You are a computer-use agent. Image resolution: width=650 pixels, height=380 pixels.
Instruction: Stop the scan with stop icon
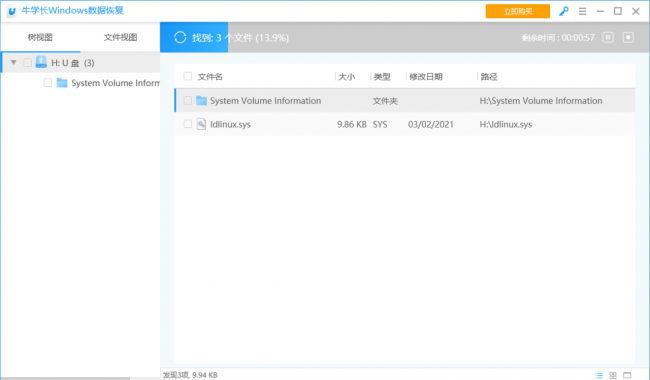(x=628, y=38)
